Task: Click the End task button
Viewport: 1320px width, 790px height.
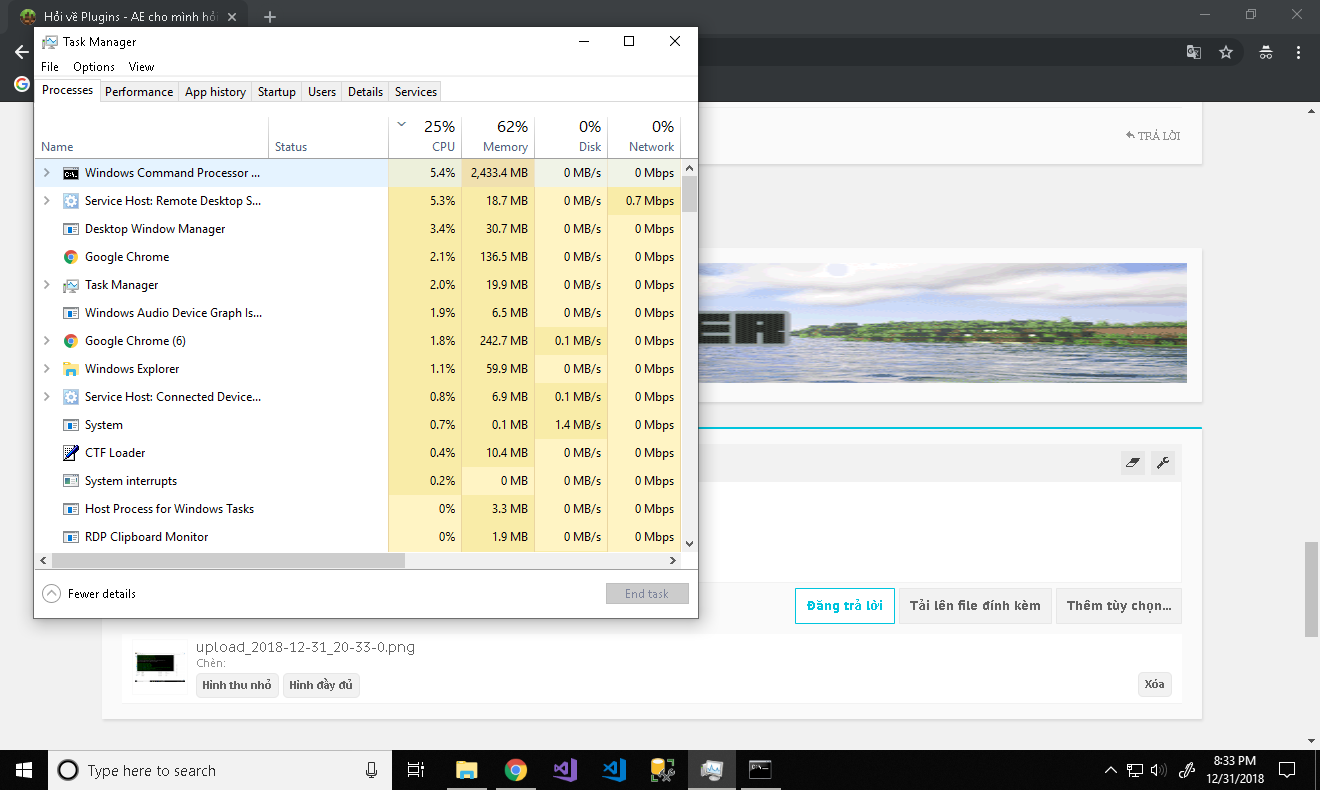Action: coord(647,594)
